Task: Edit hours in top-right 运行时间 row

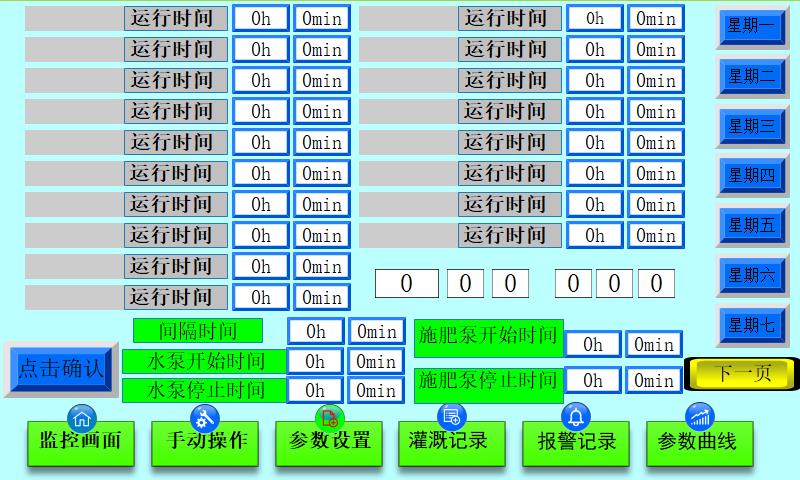Action: click(595, 18)
